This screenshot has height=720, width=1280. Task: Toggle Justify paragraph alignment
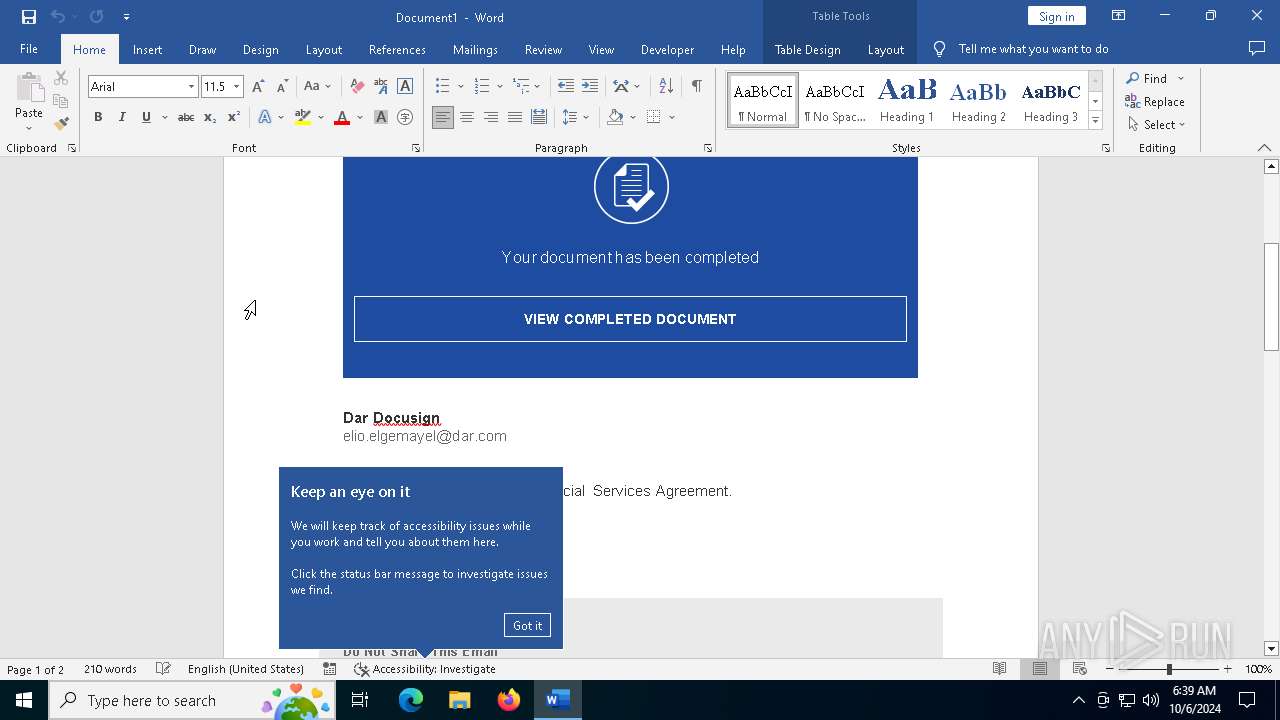(514, 117)
